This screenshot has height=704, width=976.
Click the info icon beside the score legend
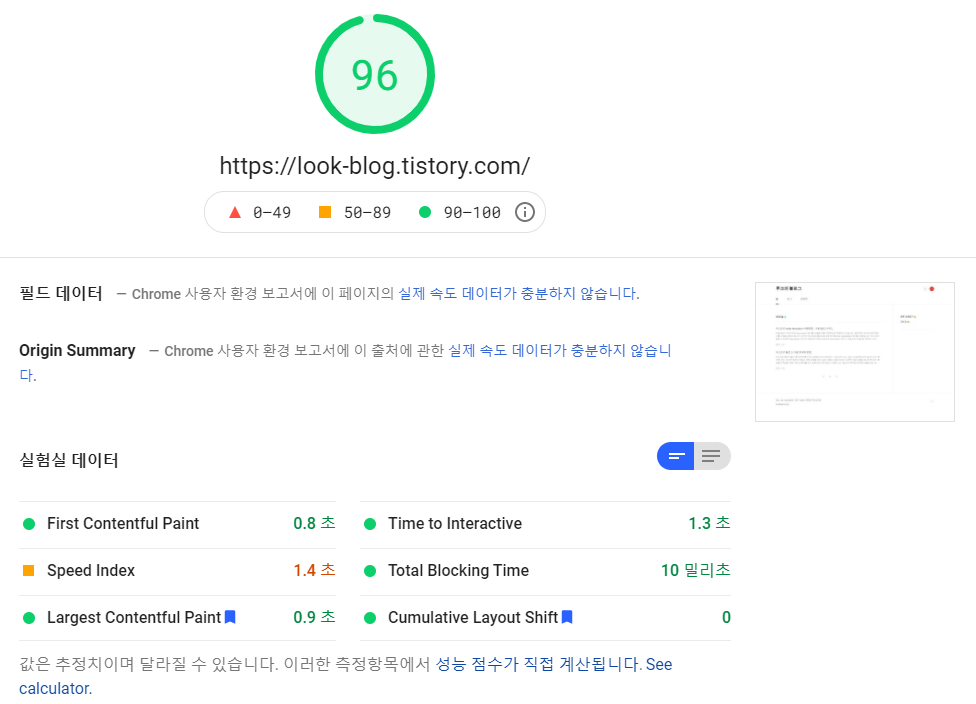click(x=527, y=211)
